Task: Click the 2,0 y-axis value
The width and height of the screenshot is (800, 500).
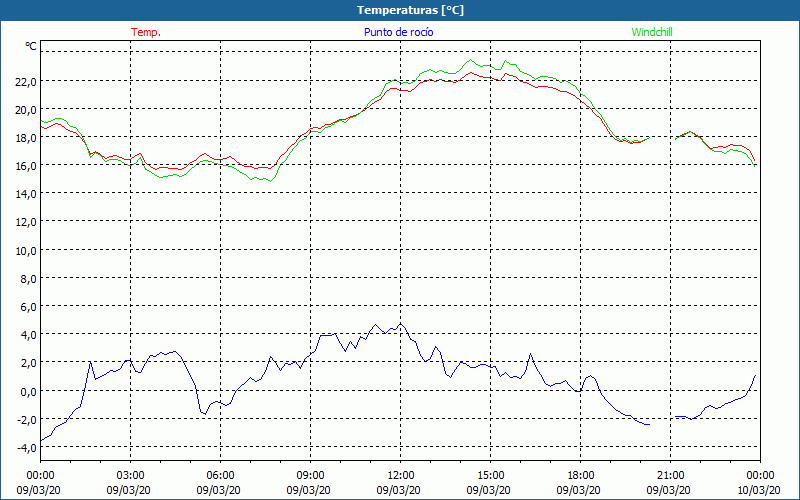Action: pyautogui.click(x=28, y=363)
